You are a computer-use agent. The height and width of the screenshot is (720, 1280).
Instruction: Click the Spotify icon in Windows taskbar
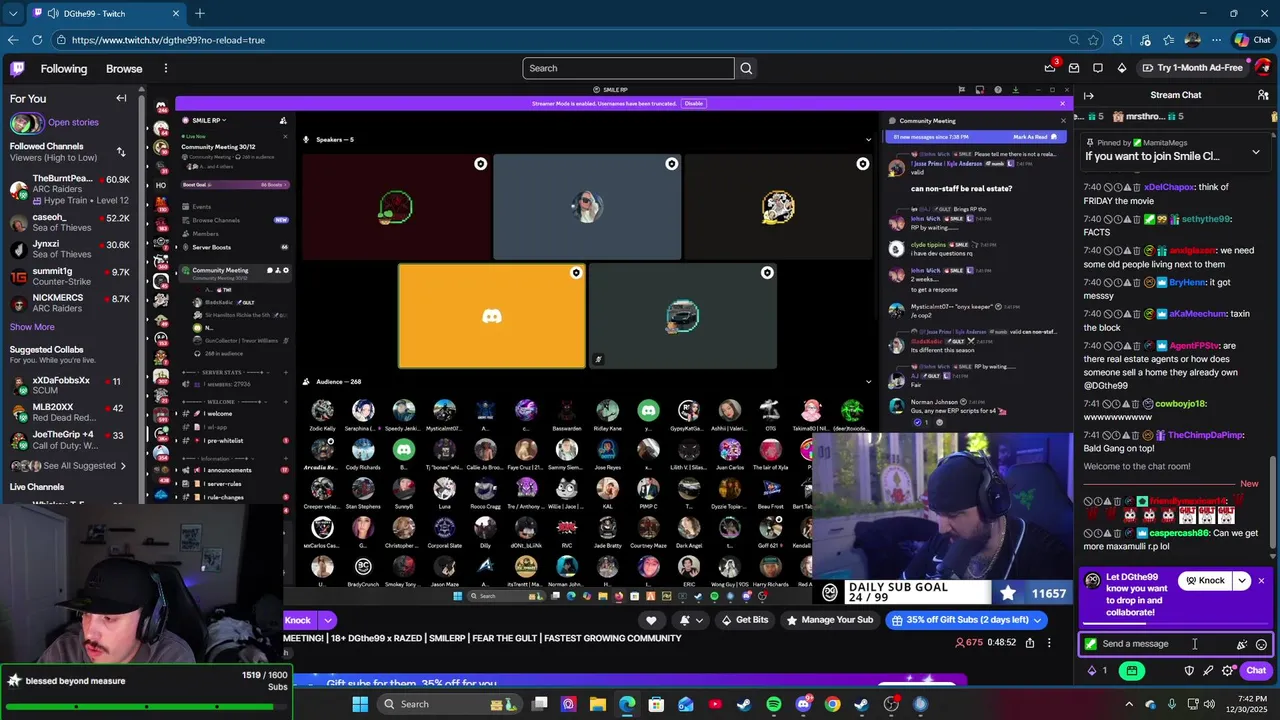coord(774,704)
